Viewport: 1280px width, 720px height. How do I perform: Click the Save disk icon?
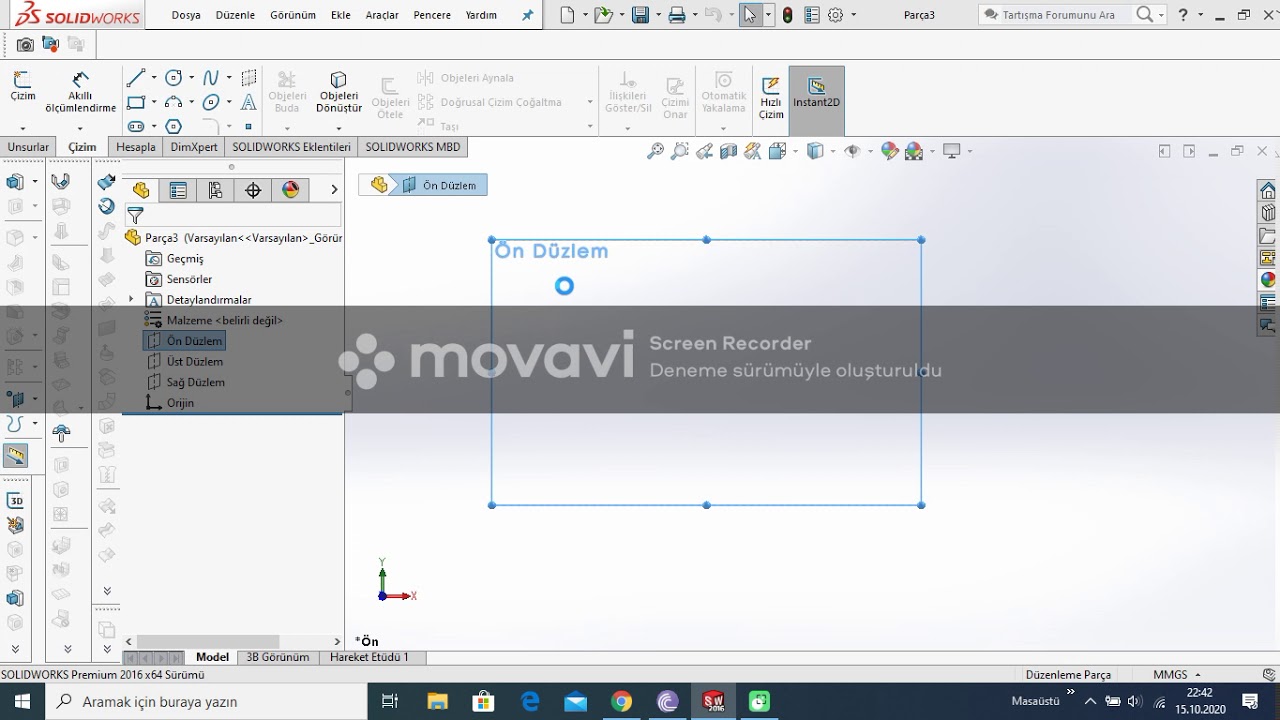(640, 15)
